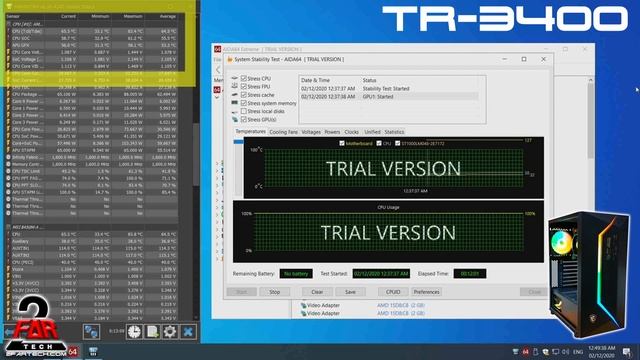This screenshot has width=640, height=360.
Task: Open HWiNFO sensor settings gear
Action: (x=170, y=331)
